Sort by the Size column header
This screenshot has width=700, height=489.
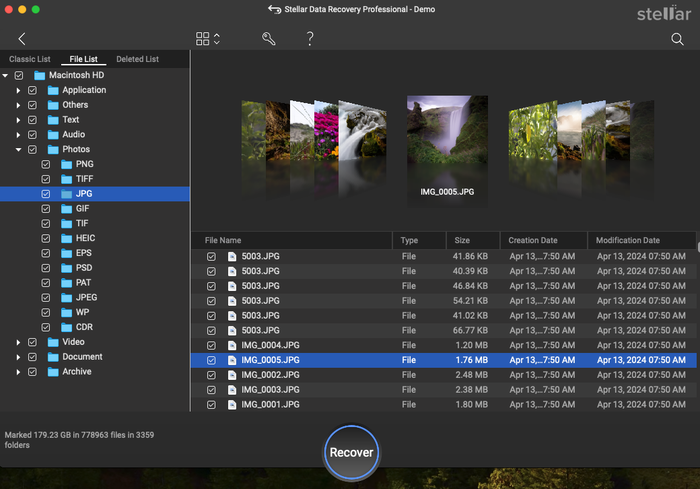(x=473, y=240)
